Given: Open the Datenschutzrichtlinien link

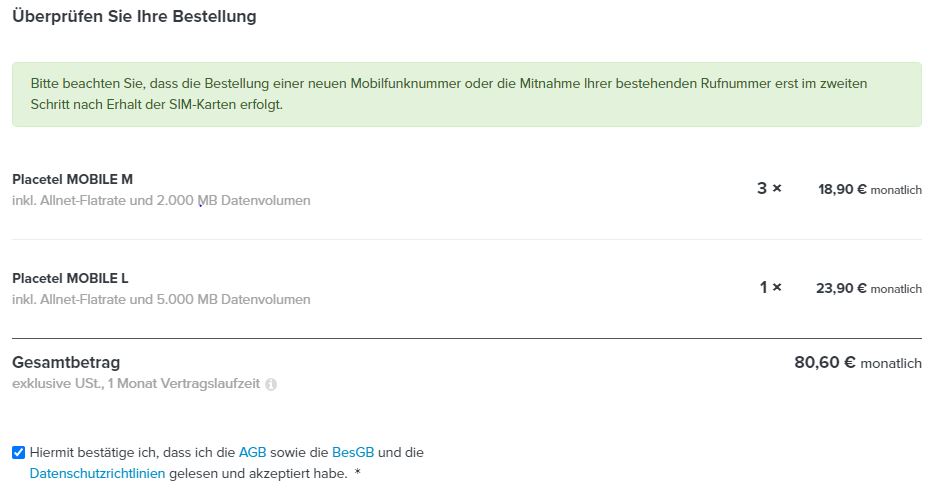Looking at the screenshot, I should [97, 474].
